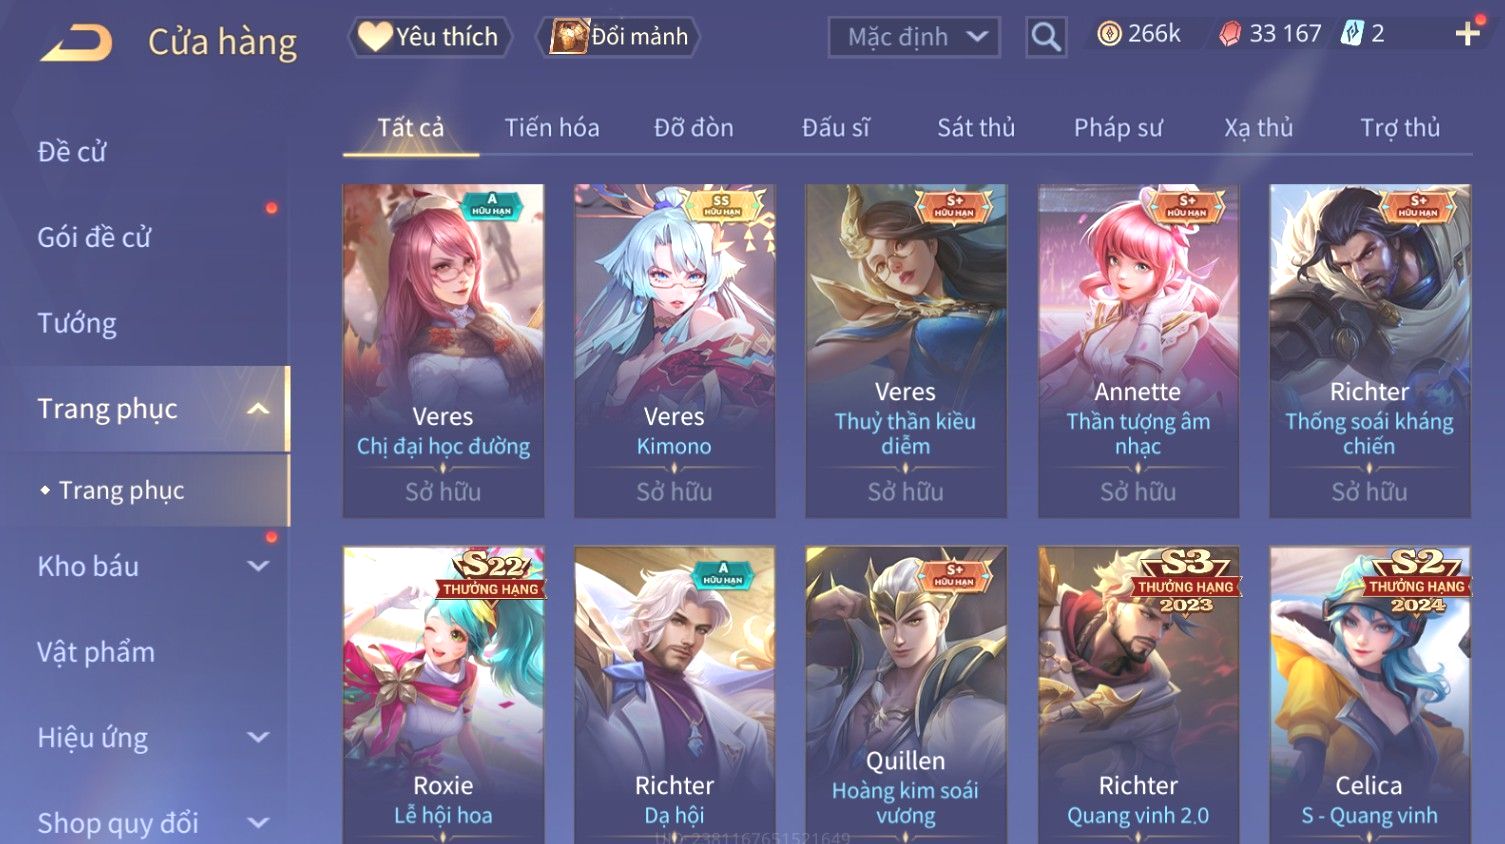Open the Tướng sidebar menu
Viewport: 1505px width, 844px height.
point(77,323)
